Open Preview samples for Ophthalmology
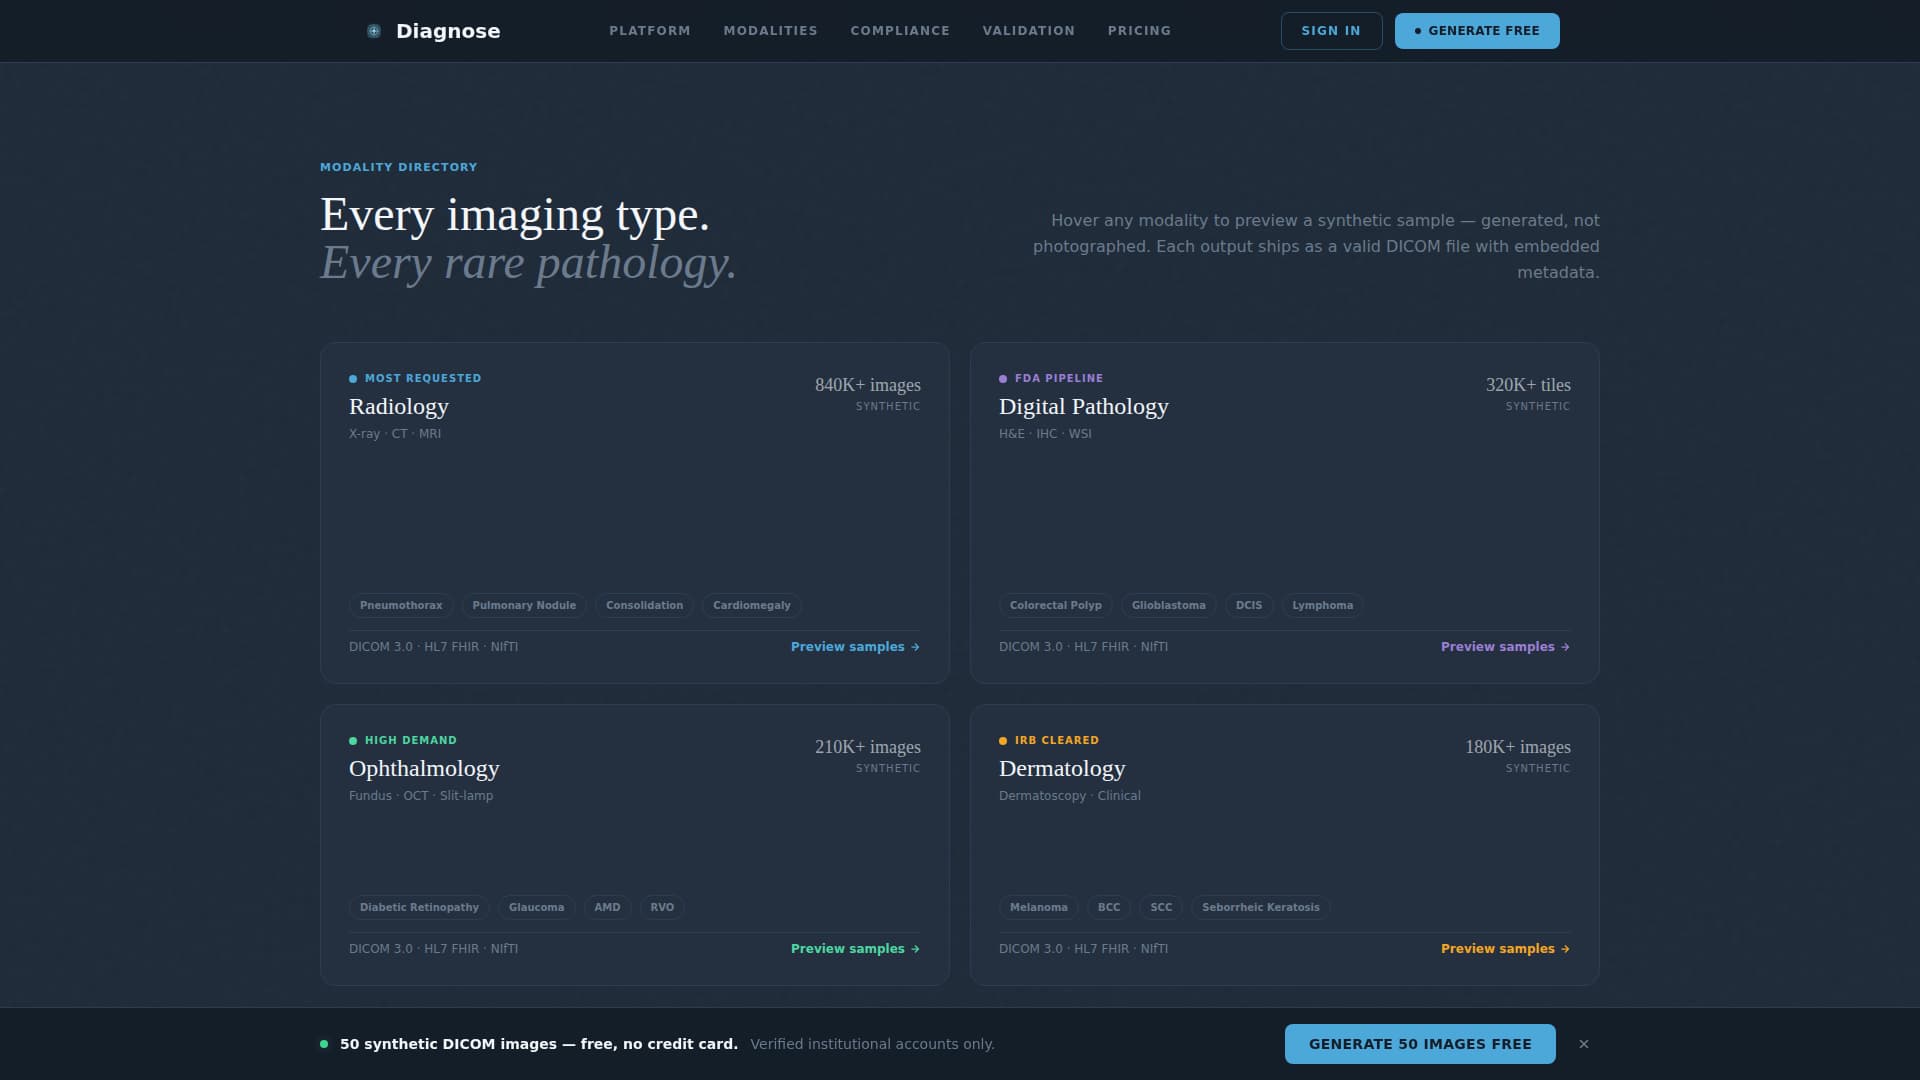This screenshot has height=1080, width=1920. point(855,949)
